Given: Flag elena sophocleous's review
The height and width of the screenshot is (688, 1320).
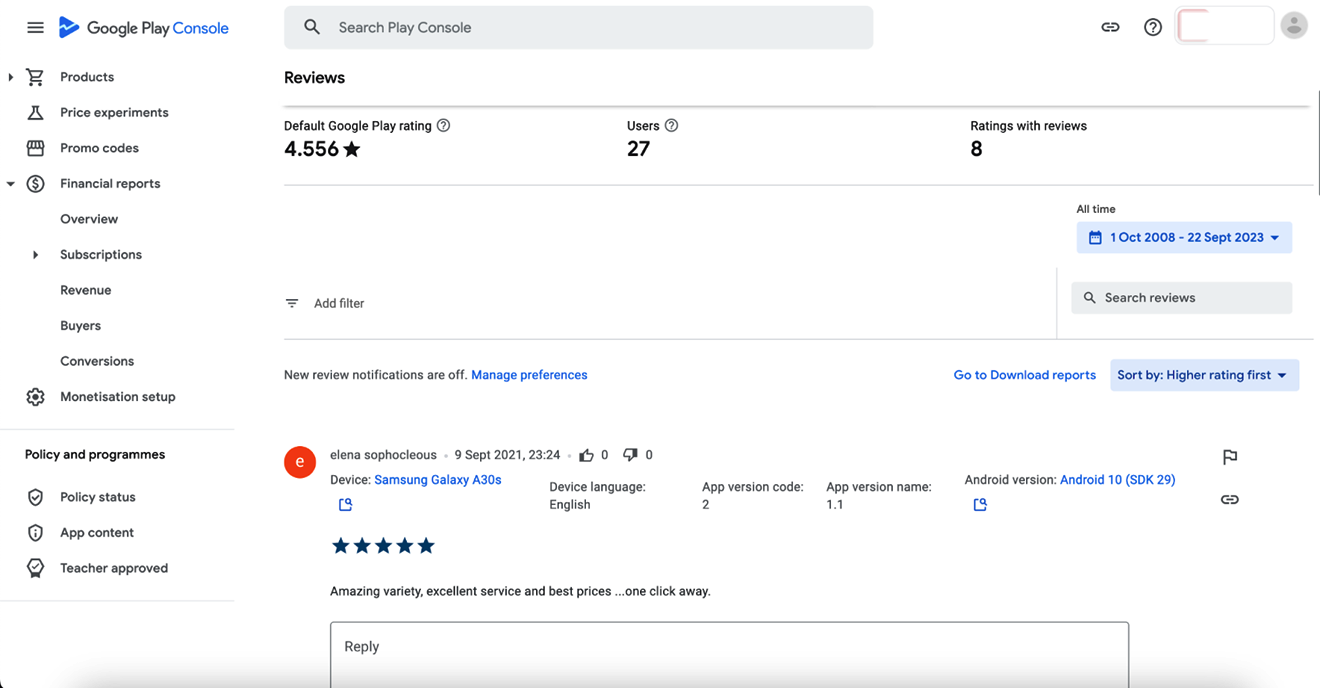Looking at the screenshot, I should [x=1230, y=457].
